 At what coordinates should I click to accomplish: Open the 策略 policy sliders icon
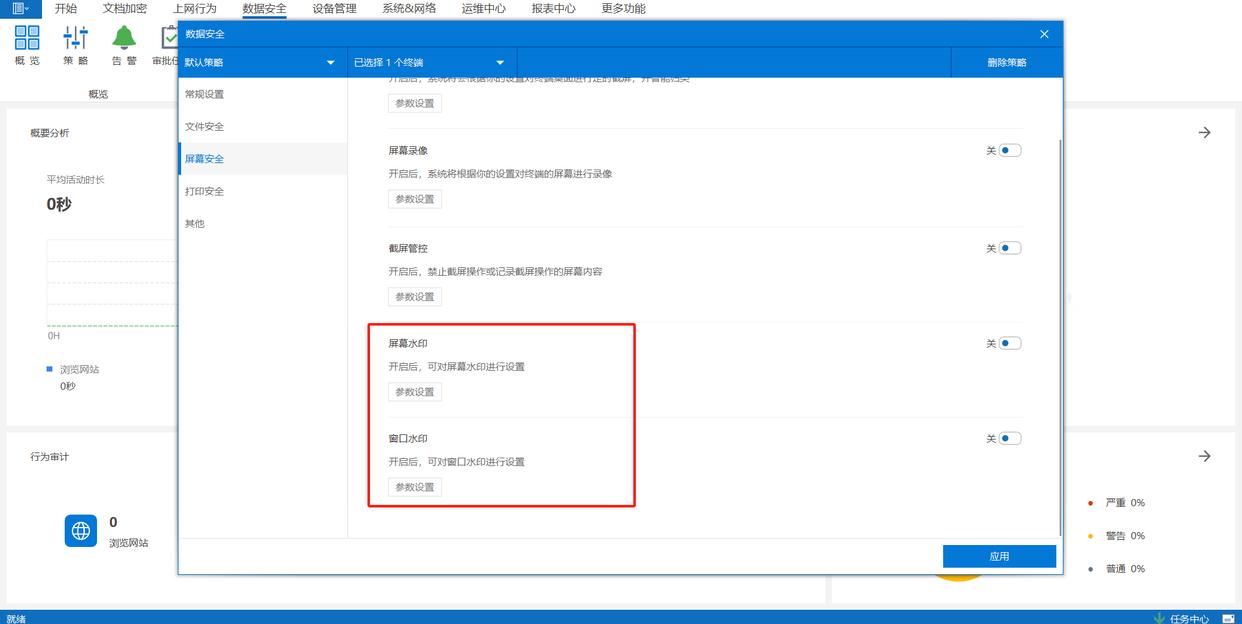(x=75, y=38)
